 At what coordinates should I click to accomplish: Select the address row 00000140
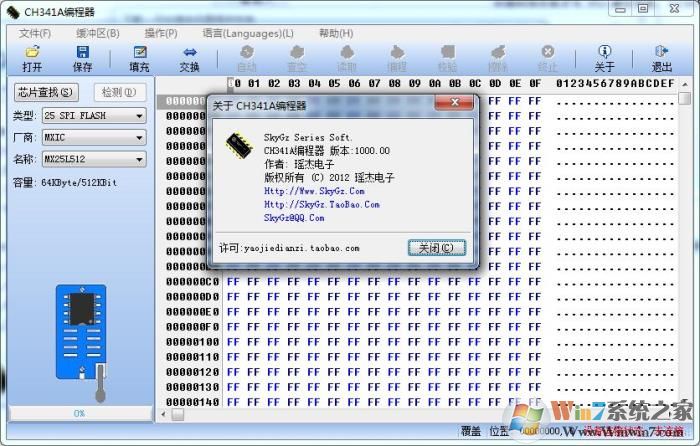click(x=192, y=402)
